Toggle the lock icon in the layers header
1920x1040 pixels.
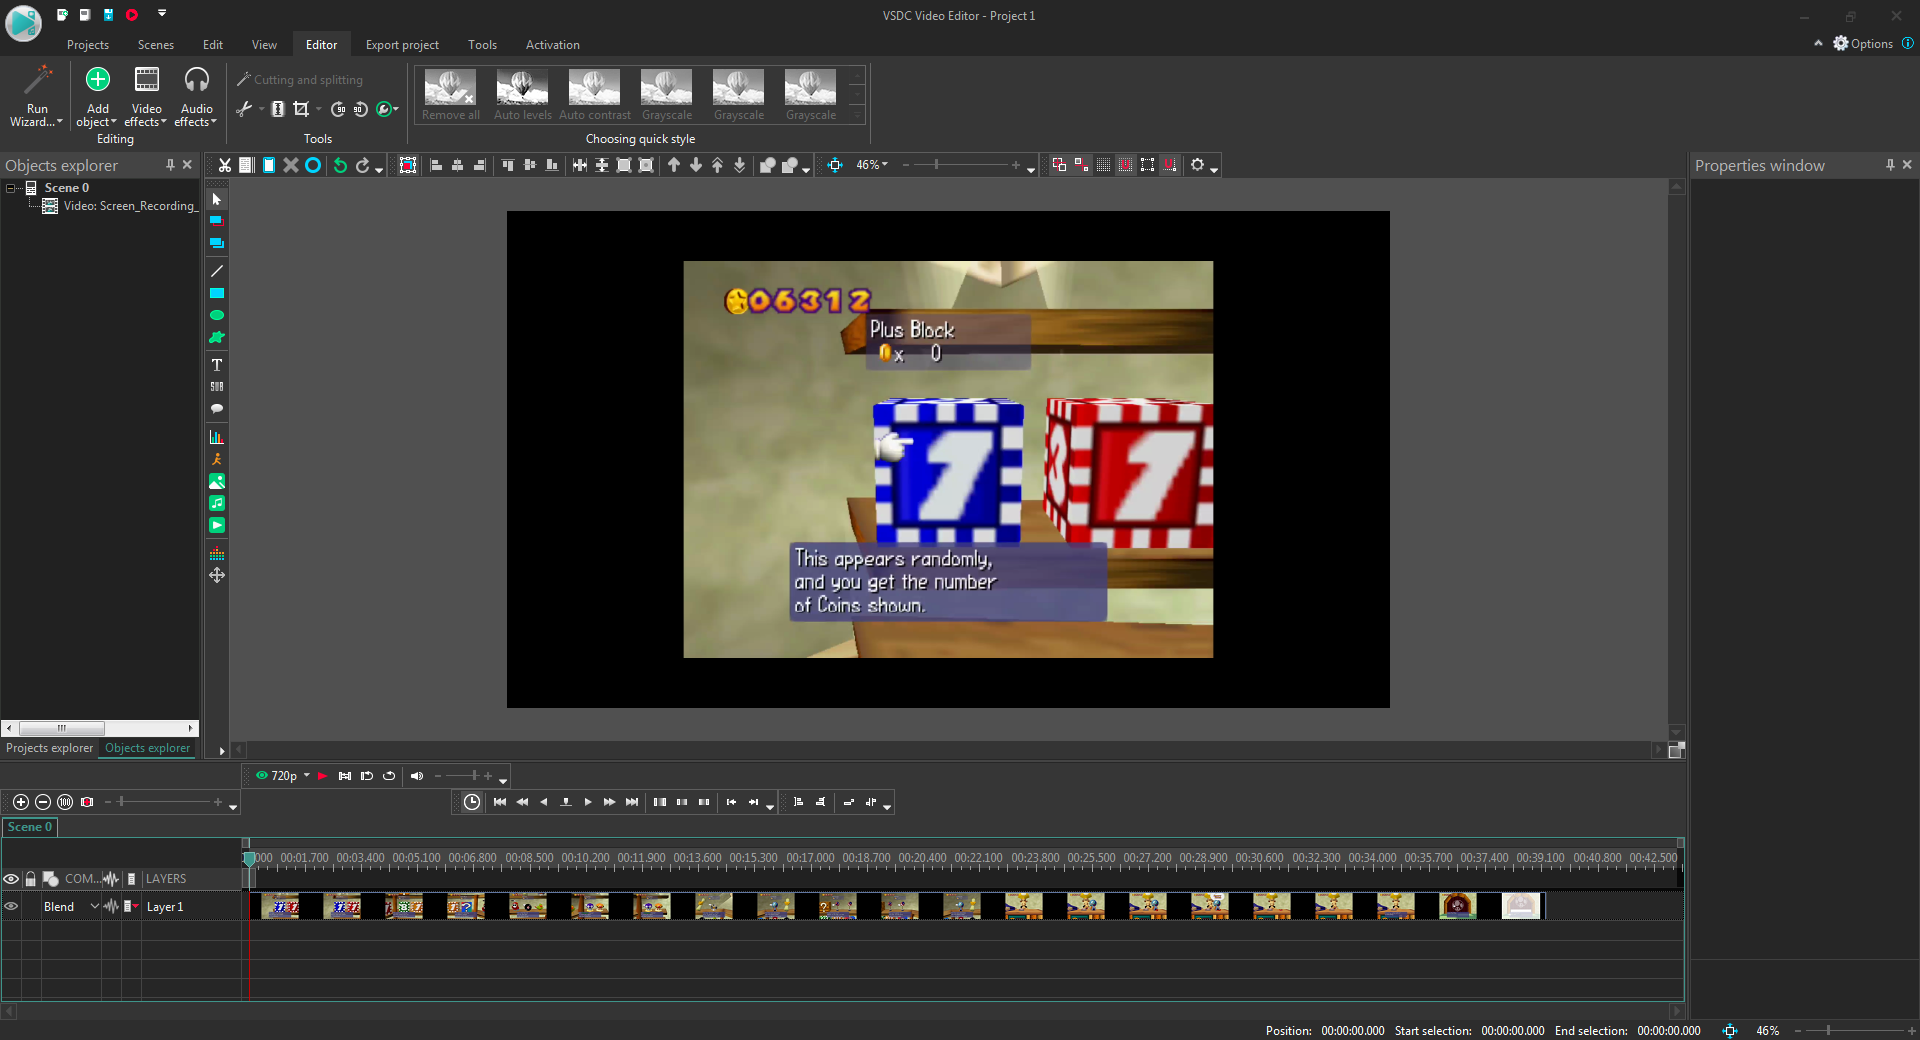coord(30,879)
